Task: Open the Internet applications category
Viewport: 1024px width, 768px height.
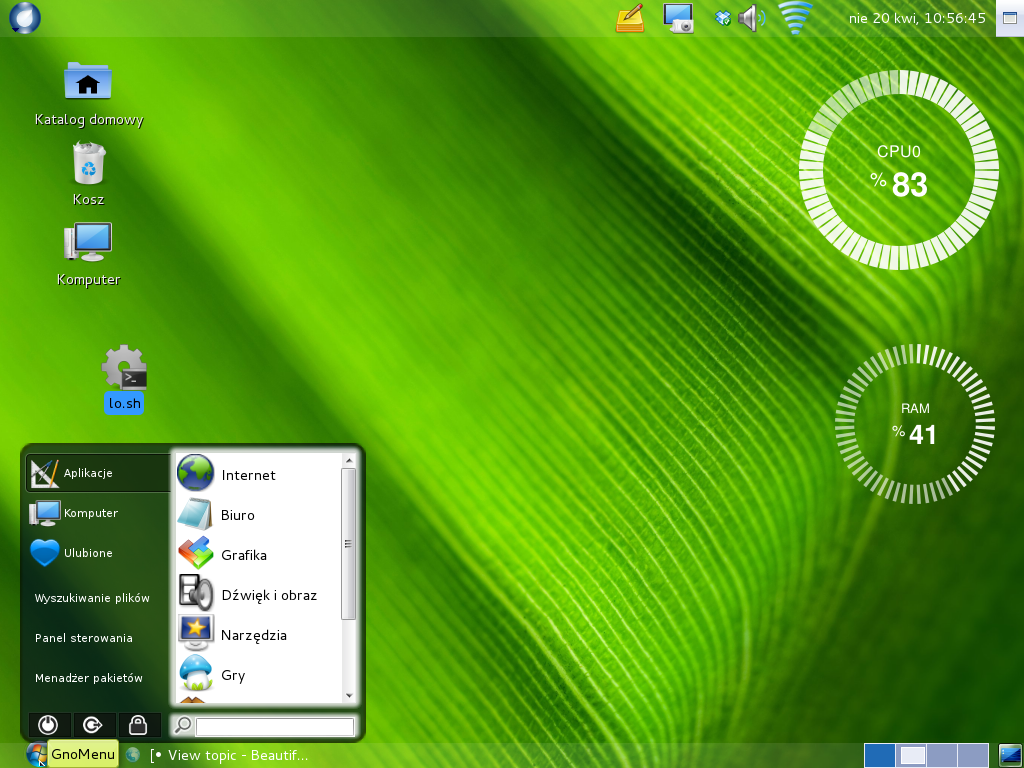Action: (247, 475)
